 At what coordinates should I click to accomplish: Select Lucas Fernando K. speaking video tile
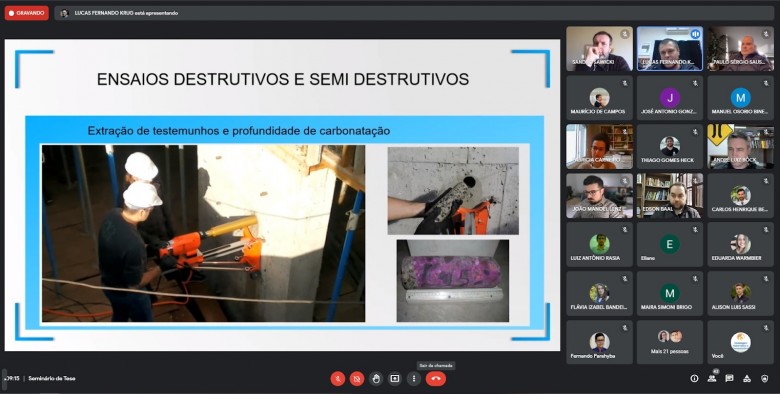click(670, 48)
